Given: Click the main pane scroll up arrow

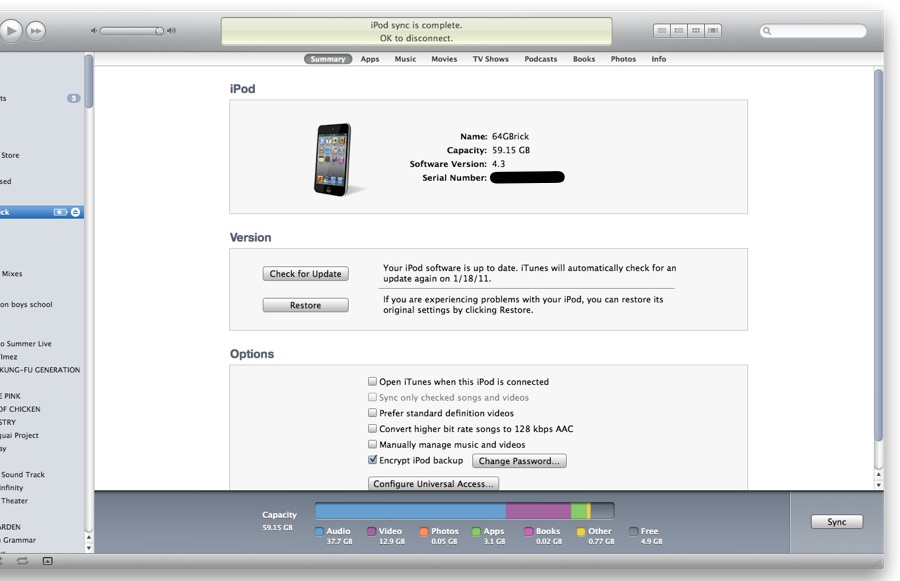Looking at the screenshot, I should click(879, 475).
